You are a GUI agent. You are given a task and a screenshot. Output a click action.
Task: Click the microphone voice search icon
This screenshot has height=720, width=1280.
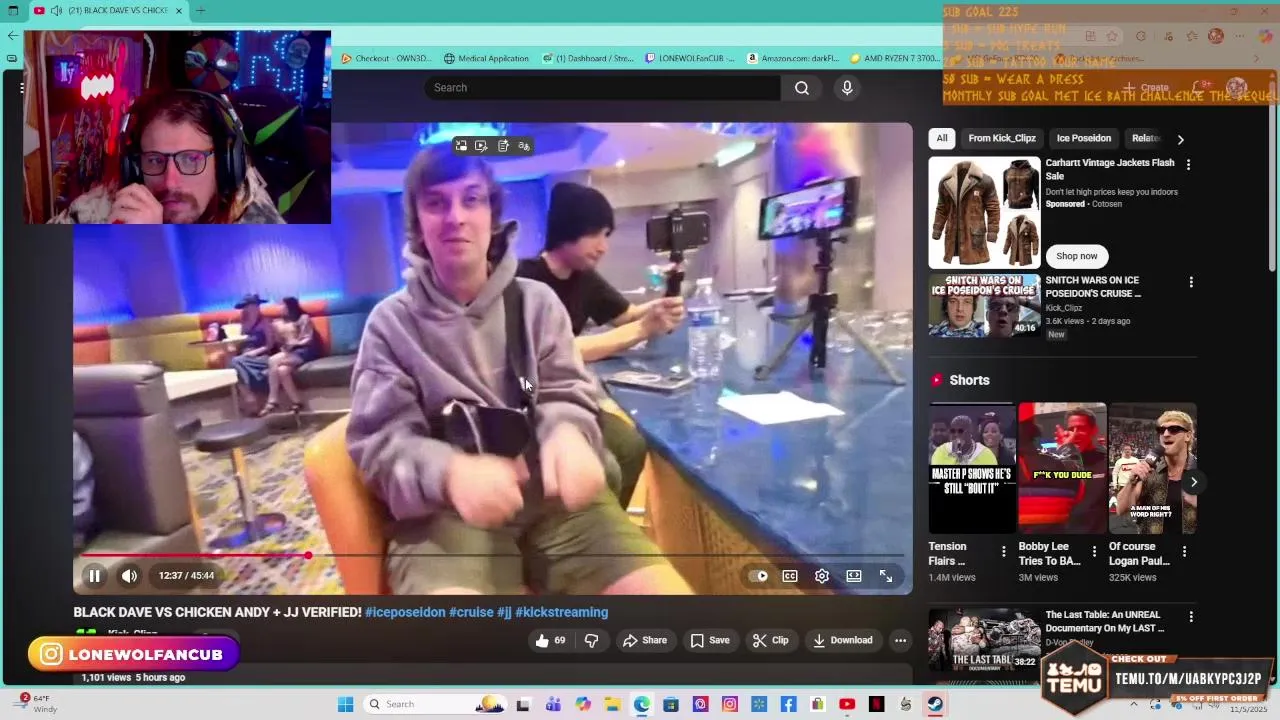point(847,88)
